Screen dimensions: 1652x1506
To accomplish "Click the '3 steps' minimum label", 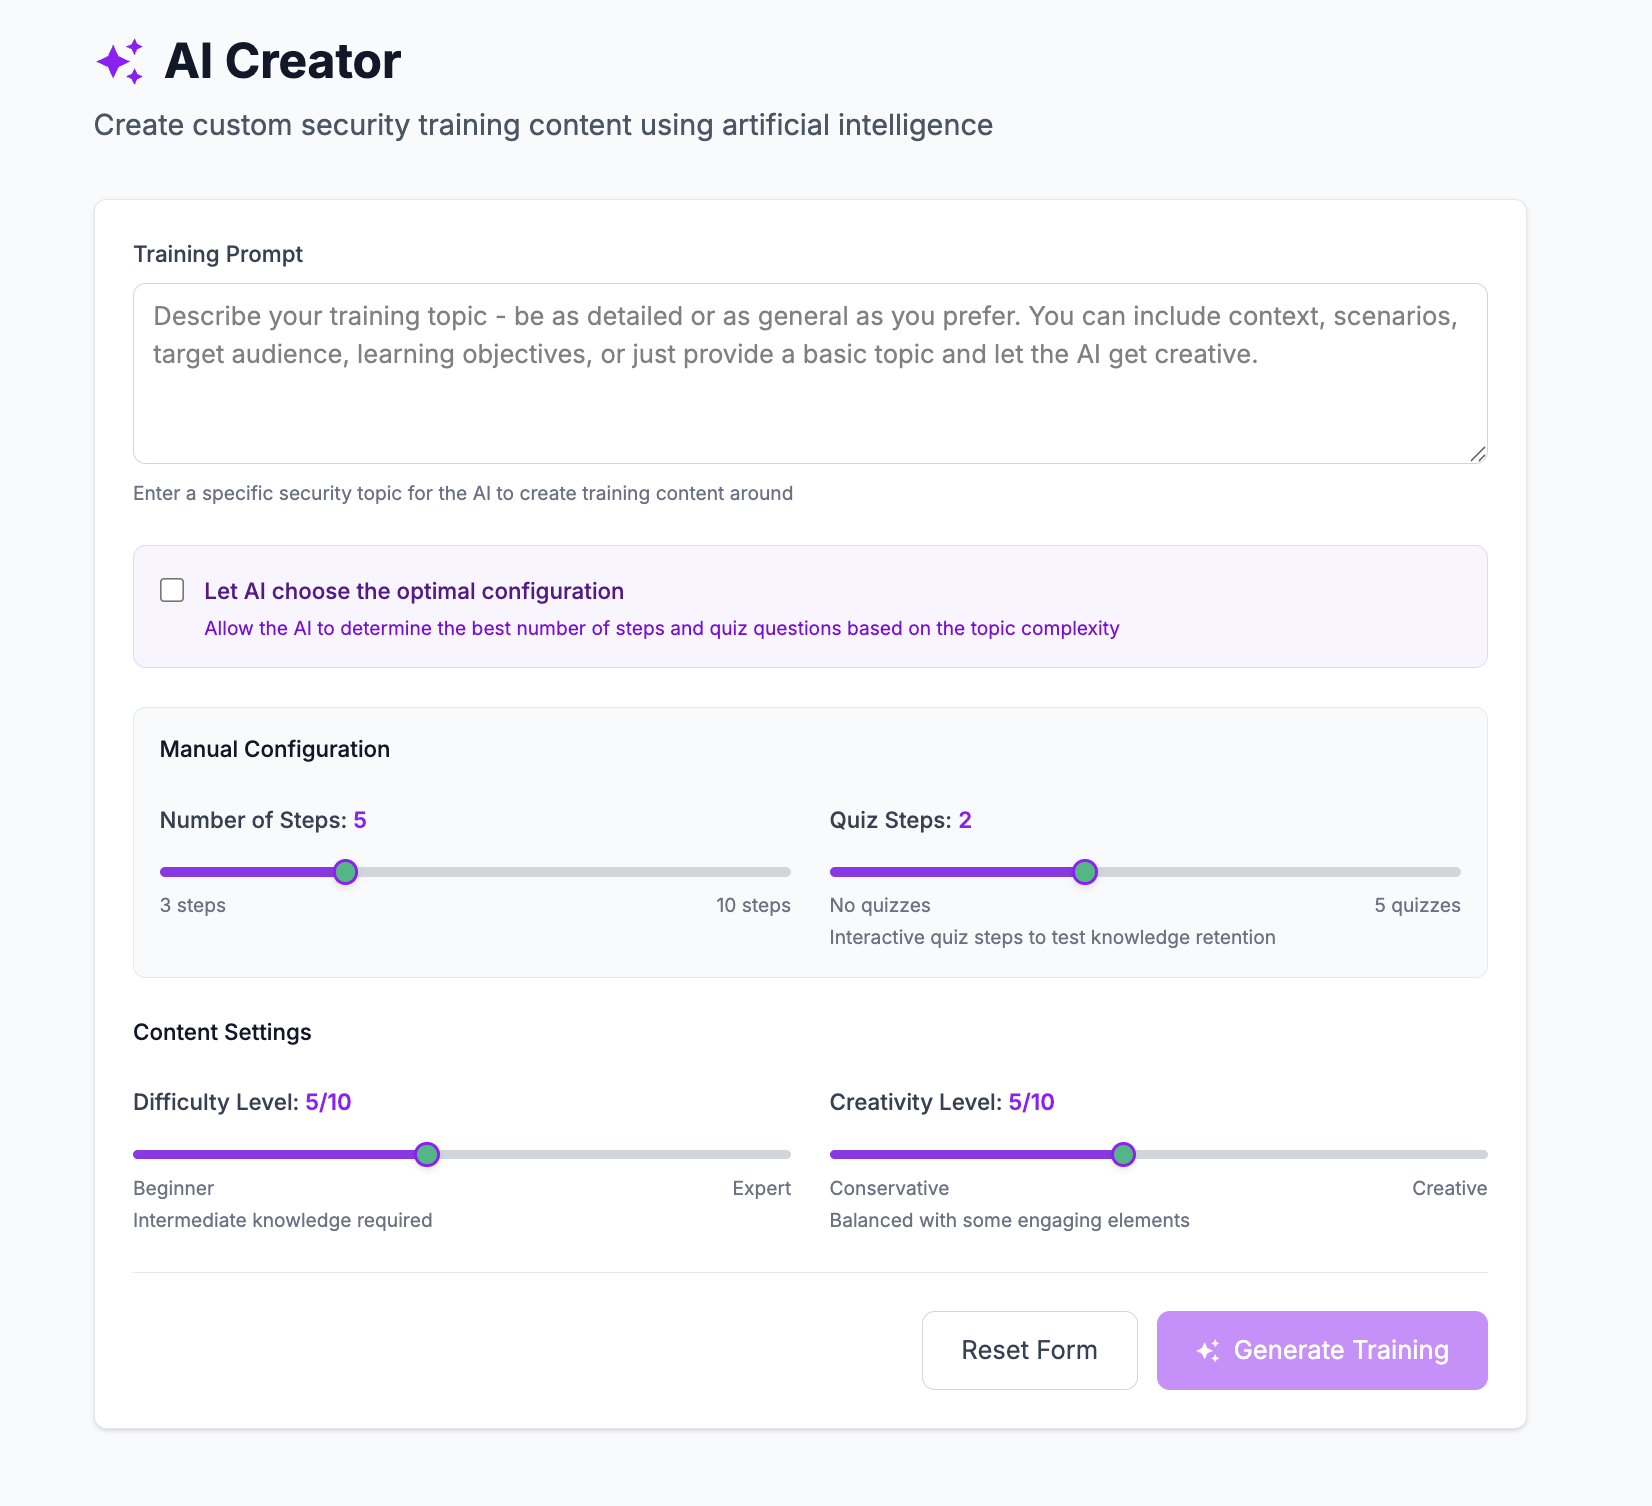I will 193,905.
